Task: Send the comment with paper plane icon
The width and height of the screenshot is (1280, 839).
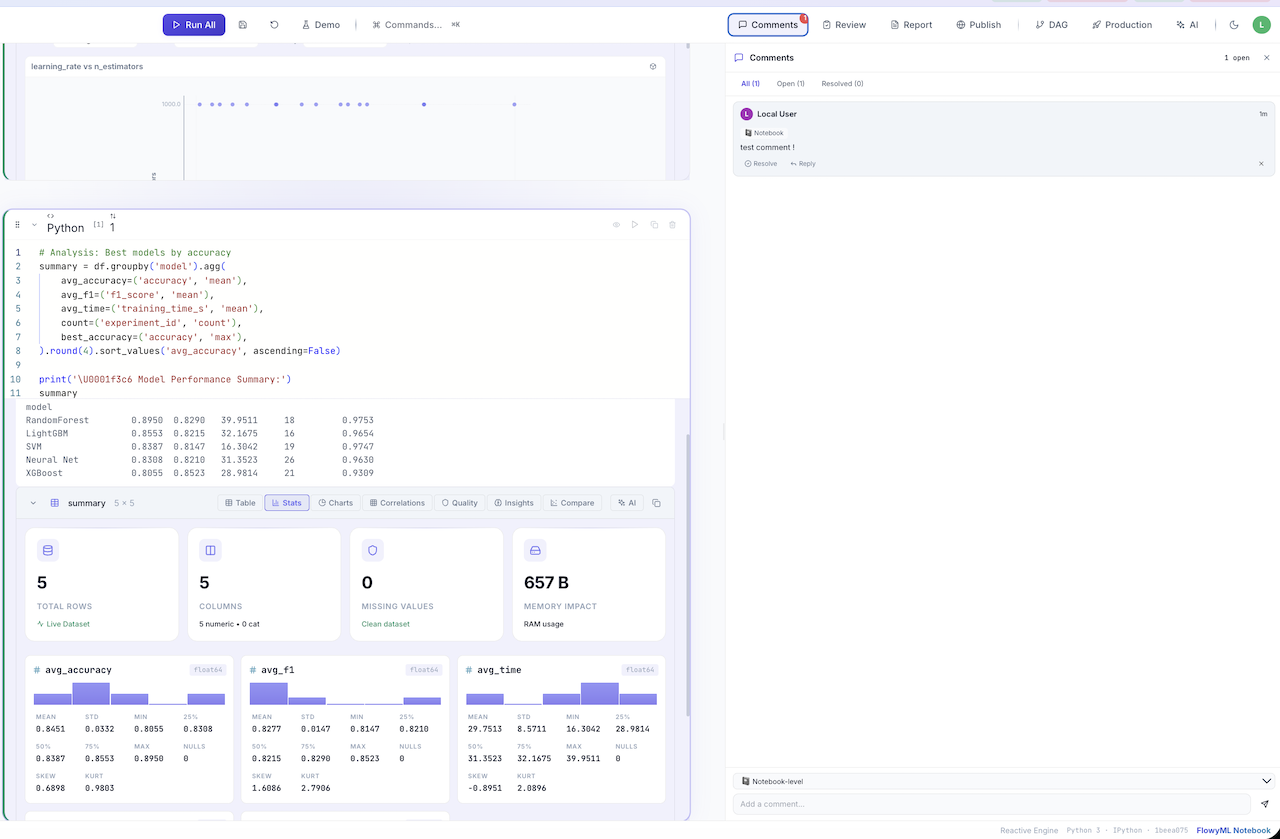Action: pos(1264,804)
